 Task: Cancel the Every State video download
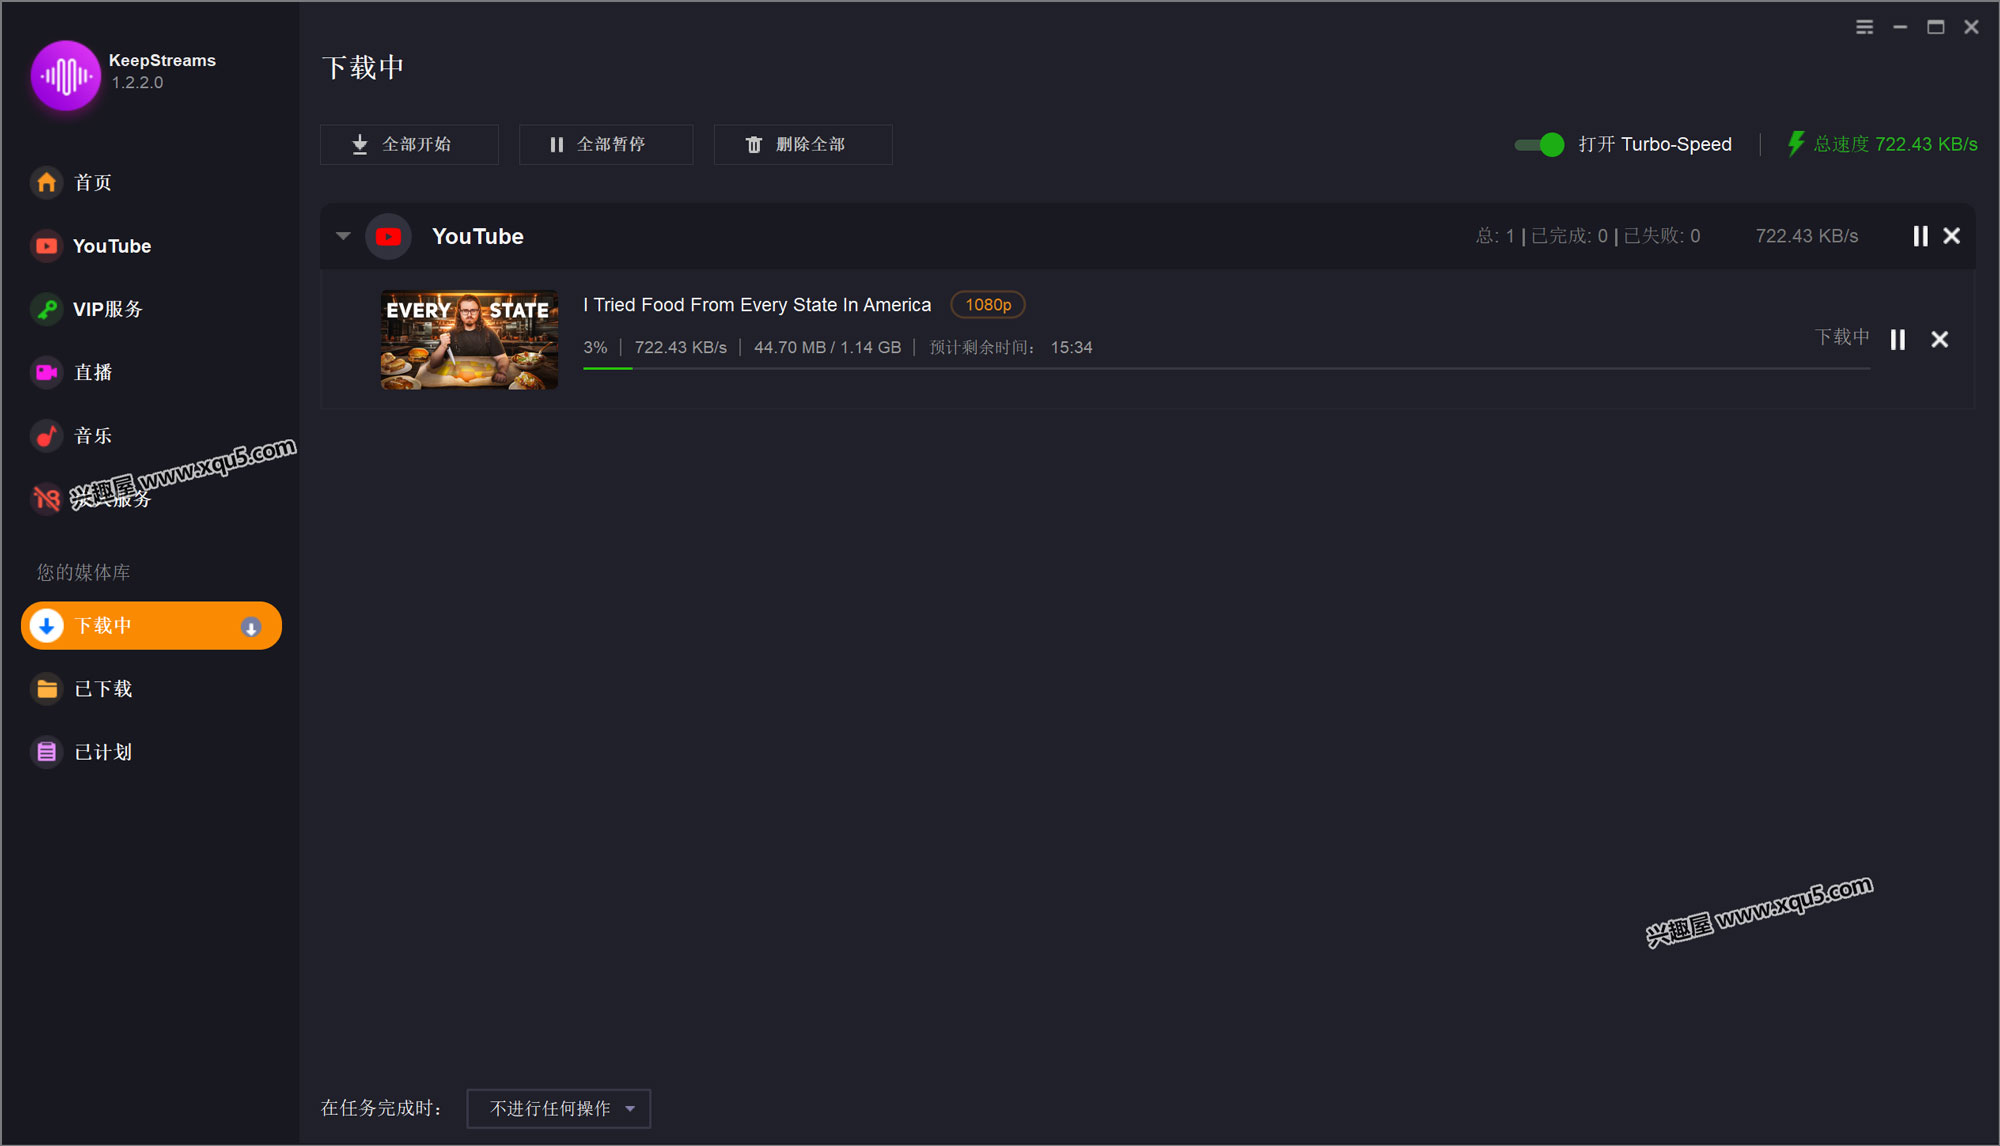click(1940, 340)
